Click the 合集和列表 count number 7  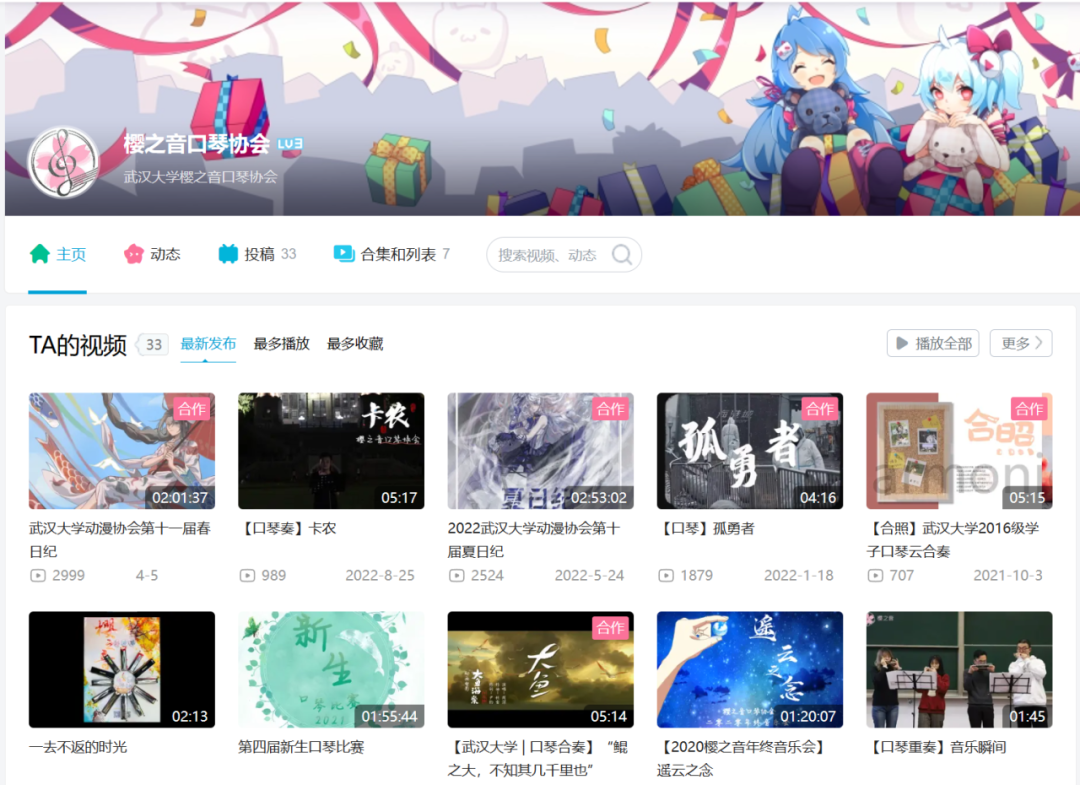point(446,254)
